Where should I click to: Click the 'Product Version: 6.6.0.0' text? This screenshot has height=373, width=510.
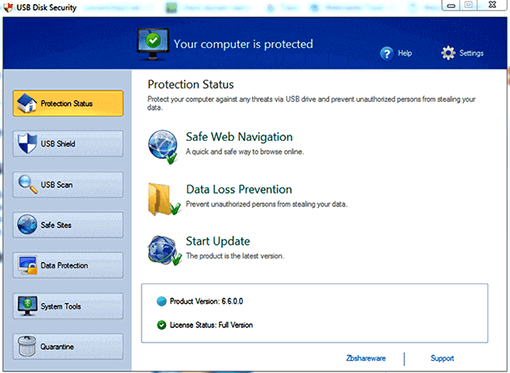pyautogui.click(x=206, y=301)
